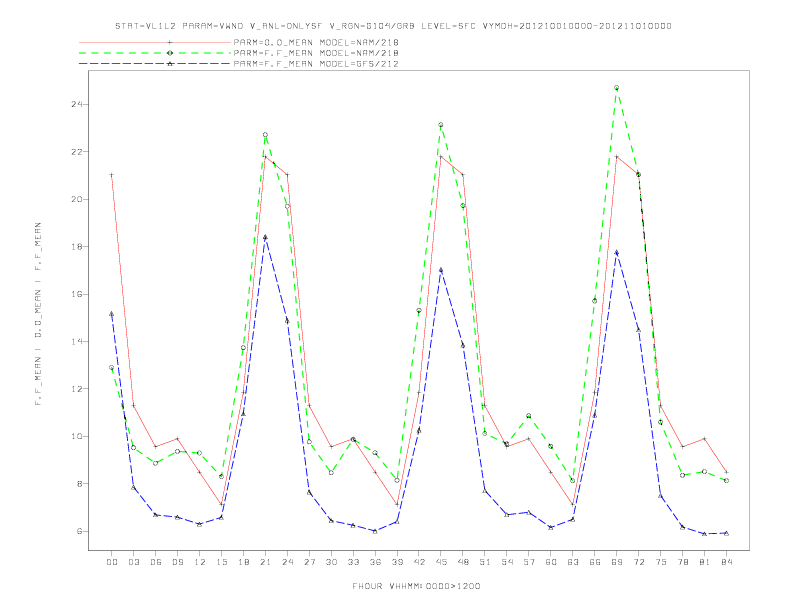Screen dimensions: 792x612
Task: Click x-axis forecast hour label 54
Action: (x=507, y=562)
